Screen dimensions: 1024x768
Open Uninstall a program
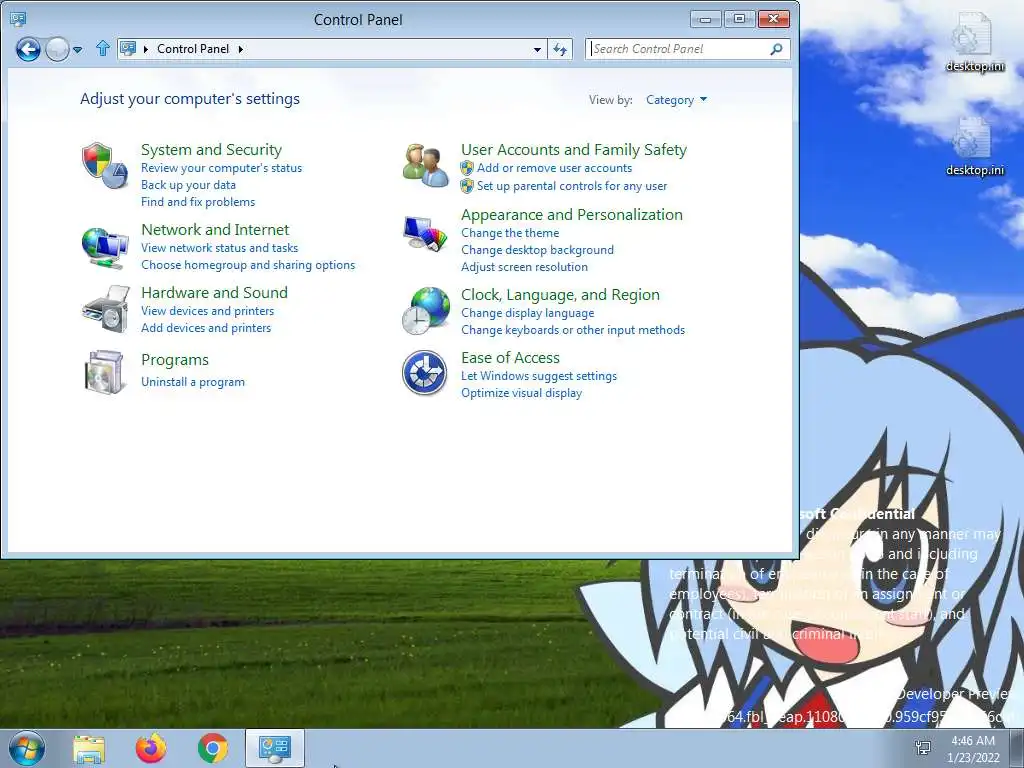193,382
